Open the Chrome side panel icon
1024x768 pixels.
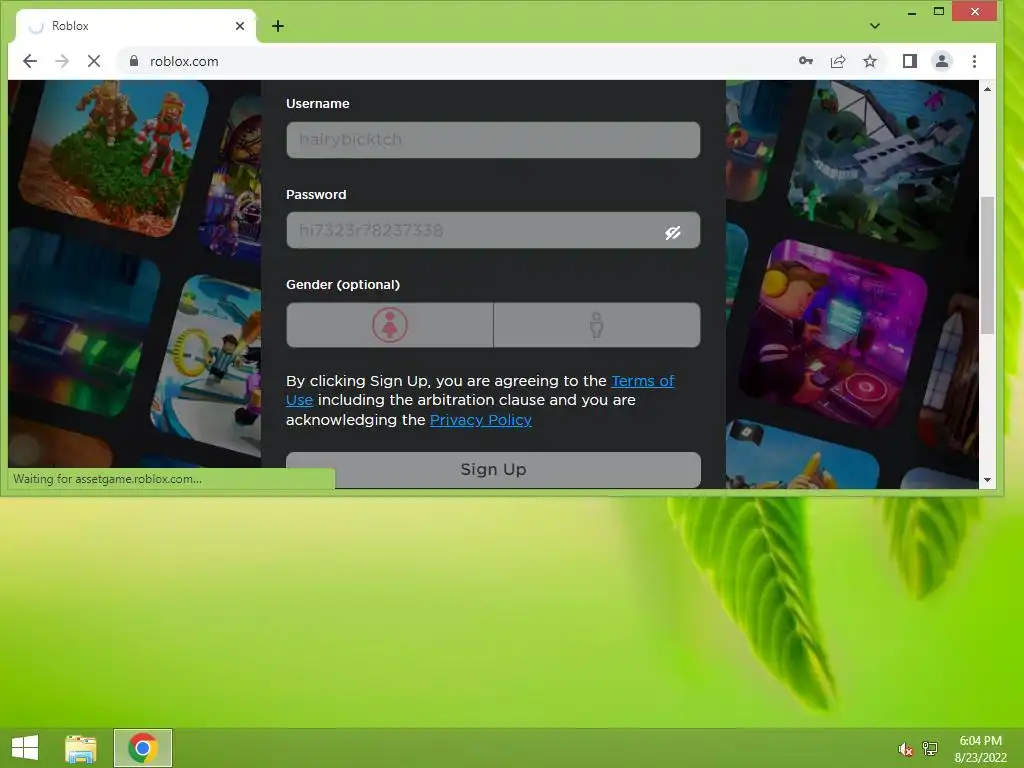tap(910, 61)
